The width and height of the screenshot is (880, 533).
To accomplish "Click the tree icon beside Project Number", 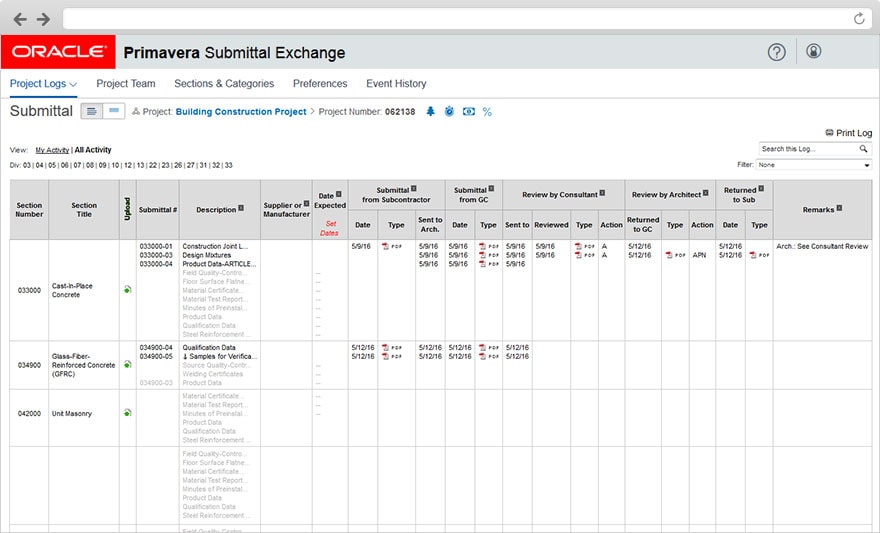I will (430, 111).
